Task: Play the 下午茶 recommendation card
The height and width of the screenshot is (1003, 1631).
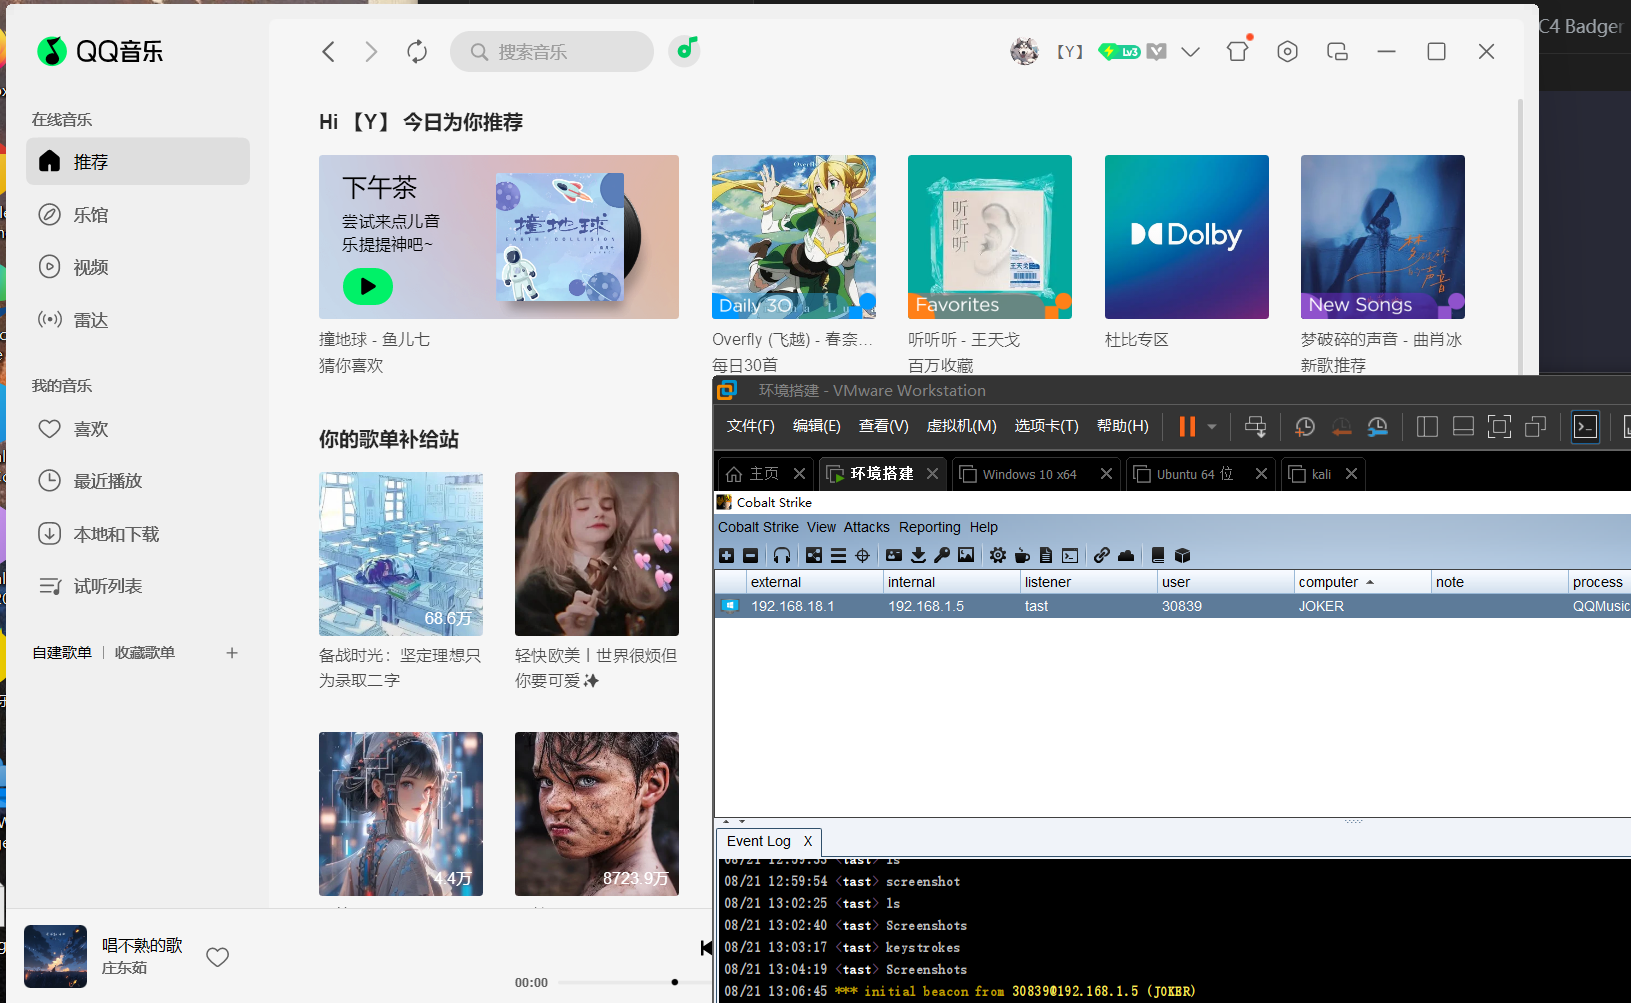Action: [x=368, y=287]
